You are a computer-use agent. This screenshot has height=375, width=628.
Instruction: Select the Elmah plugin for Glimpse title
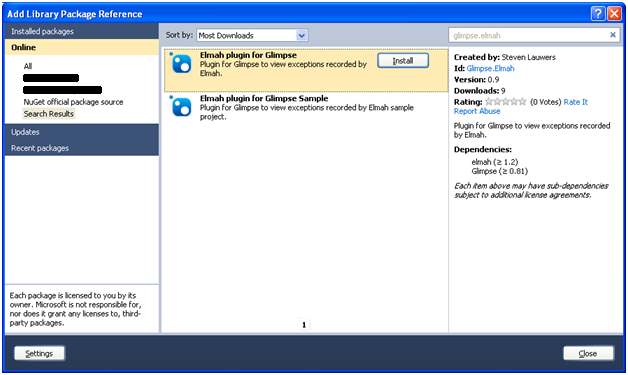[x=248, y=55]
